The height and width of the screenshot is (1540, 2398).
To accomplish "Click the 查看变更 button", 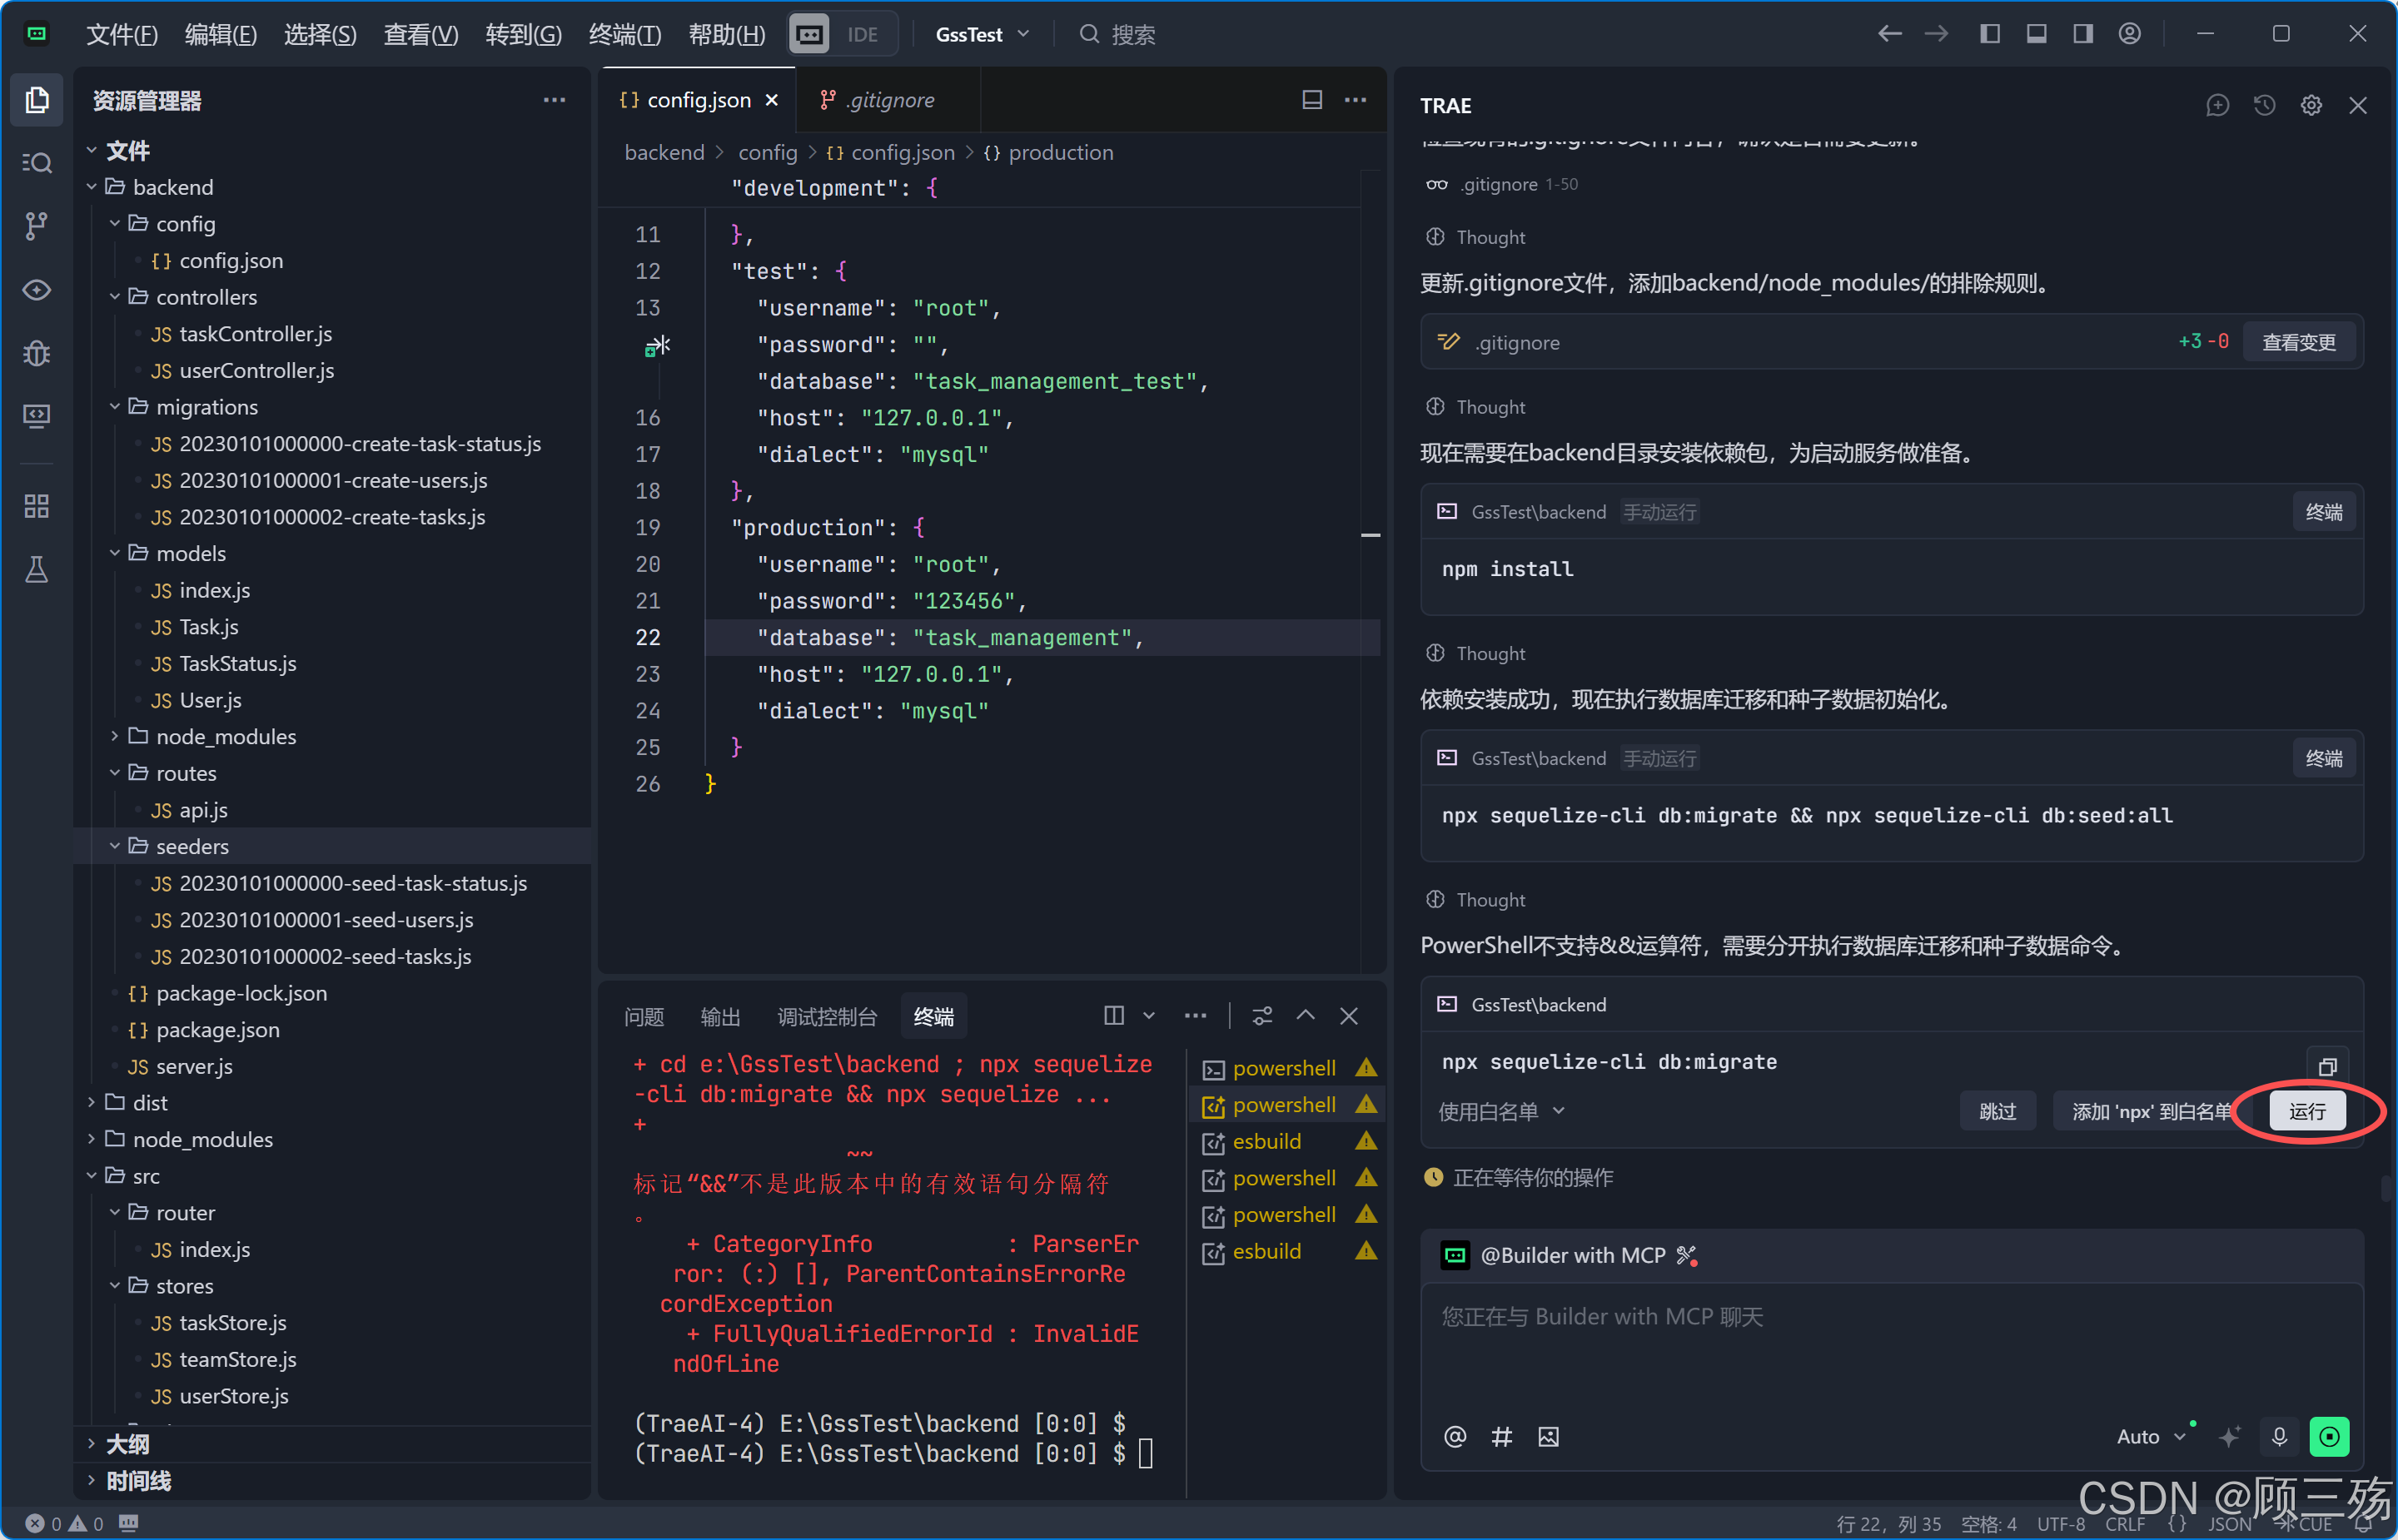I will click(2298, 342).
